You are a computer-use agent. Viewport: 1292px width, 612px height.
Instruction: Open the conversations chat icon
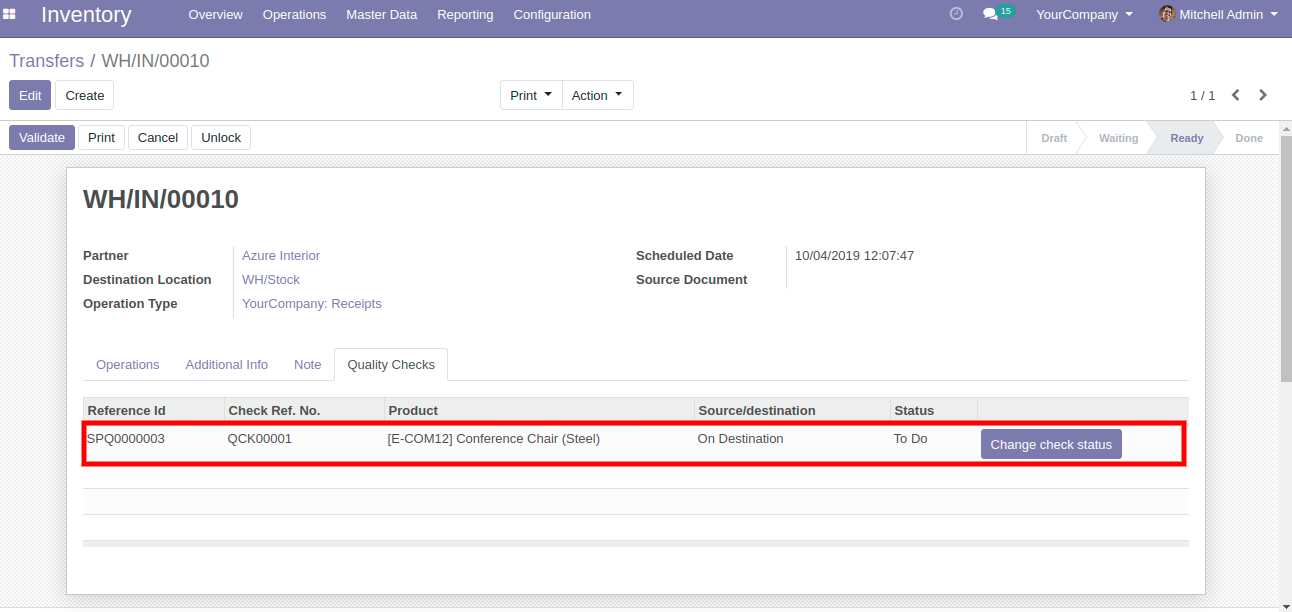point(990,14)
